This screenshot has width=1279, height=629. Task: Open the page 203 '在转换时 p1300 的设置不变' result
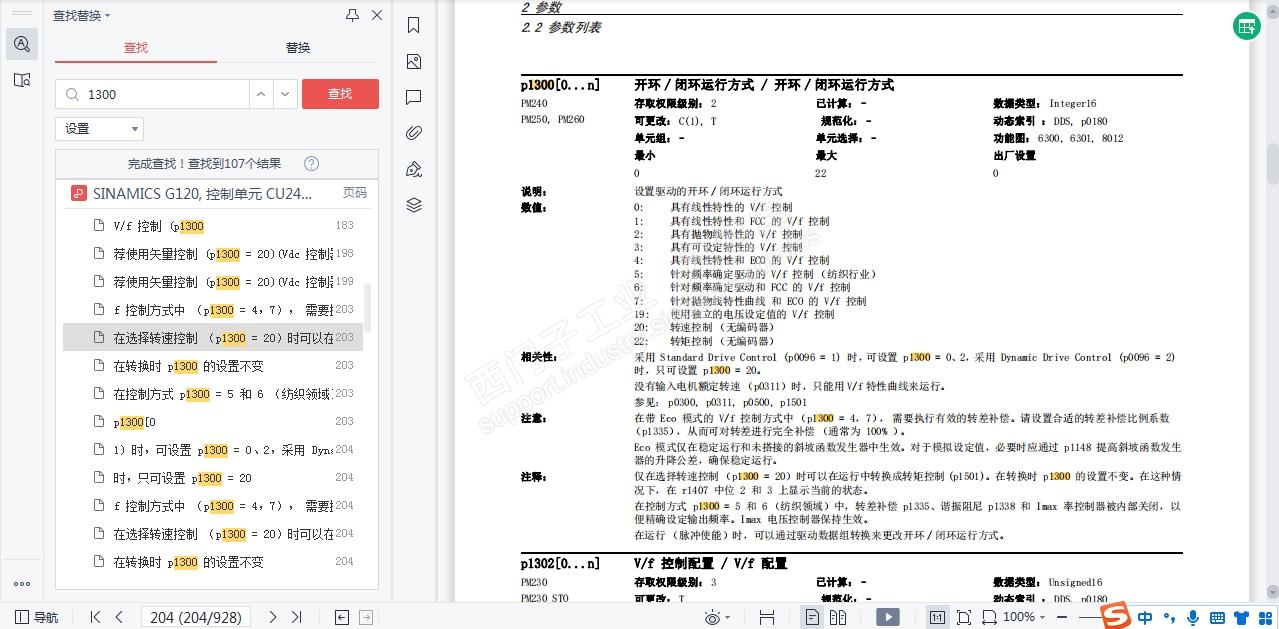point(213,366)
